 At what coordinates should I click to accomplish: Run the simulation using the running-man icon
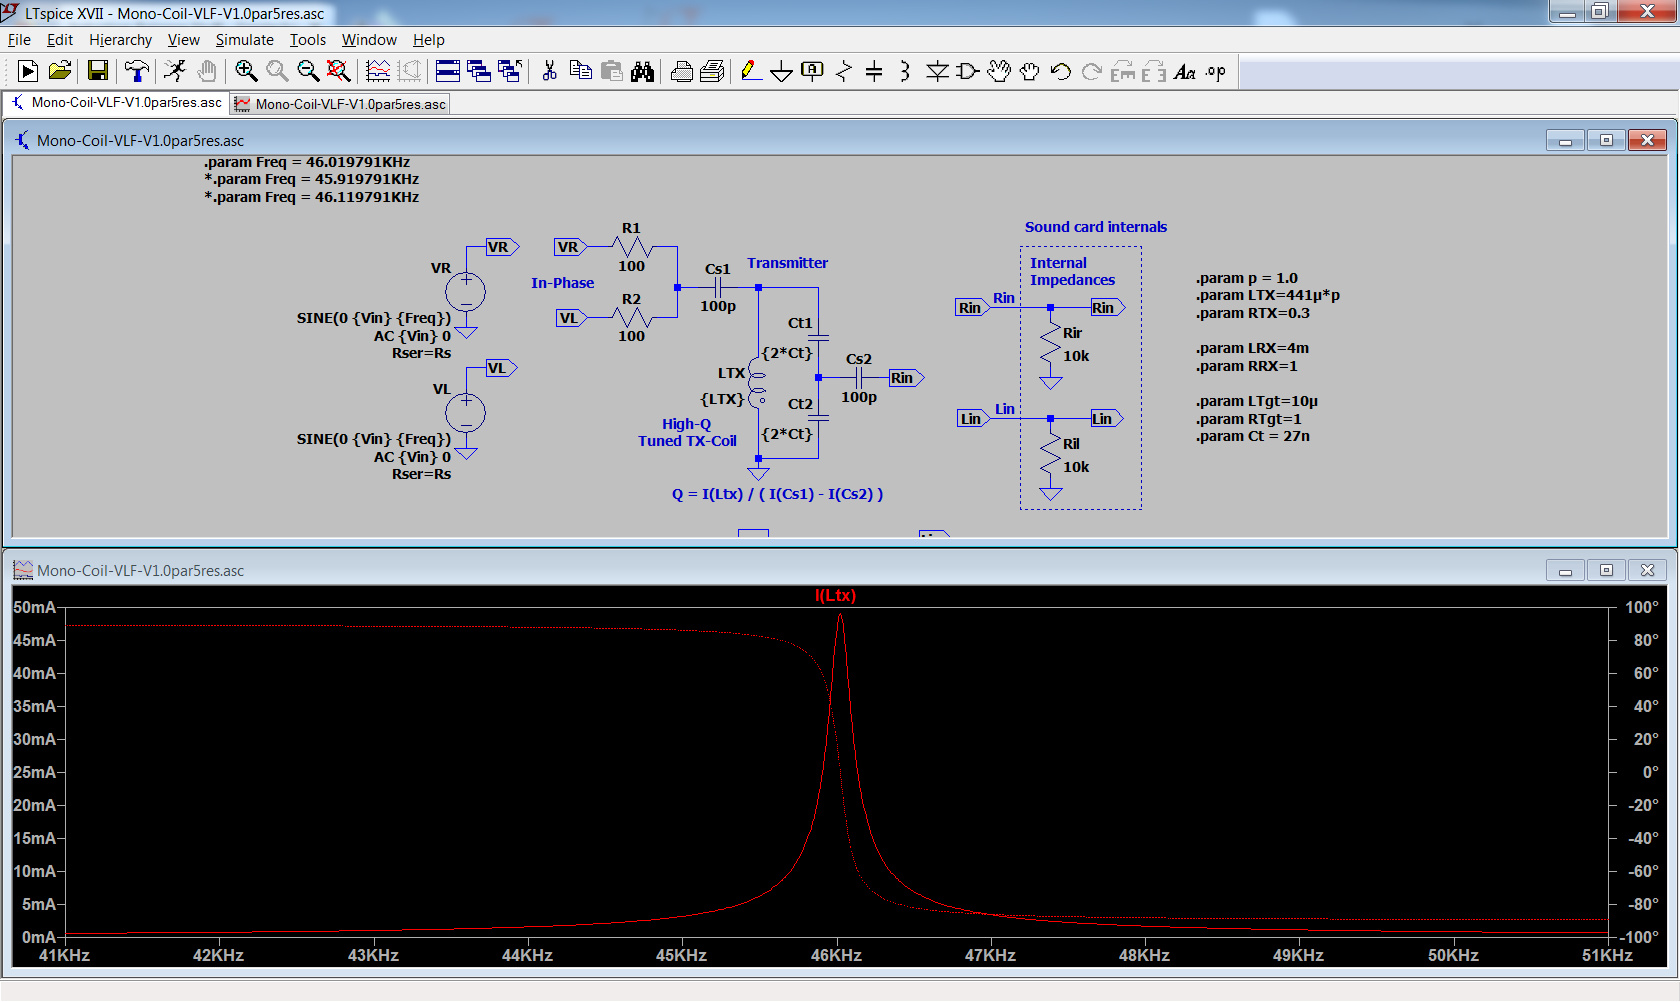174,71
